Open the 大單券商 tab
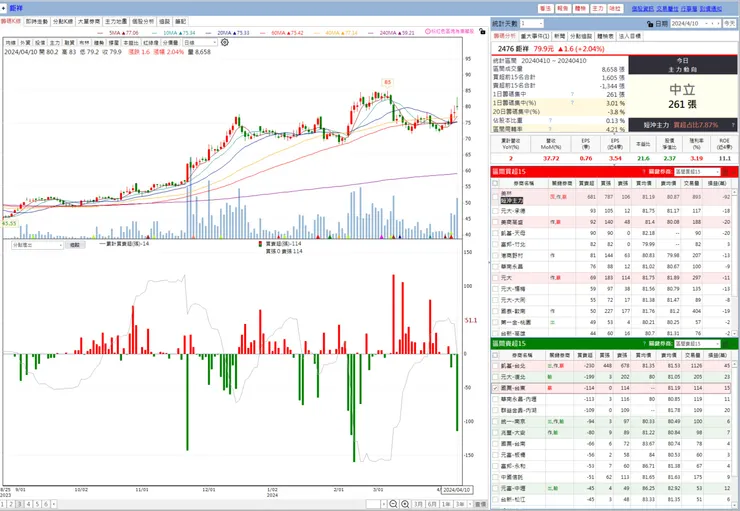Image resolution: width=740 pixels, height=511 pixels. (89, 22)
